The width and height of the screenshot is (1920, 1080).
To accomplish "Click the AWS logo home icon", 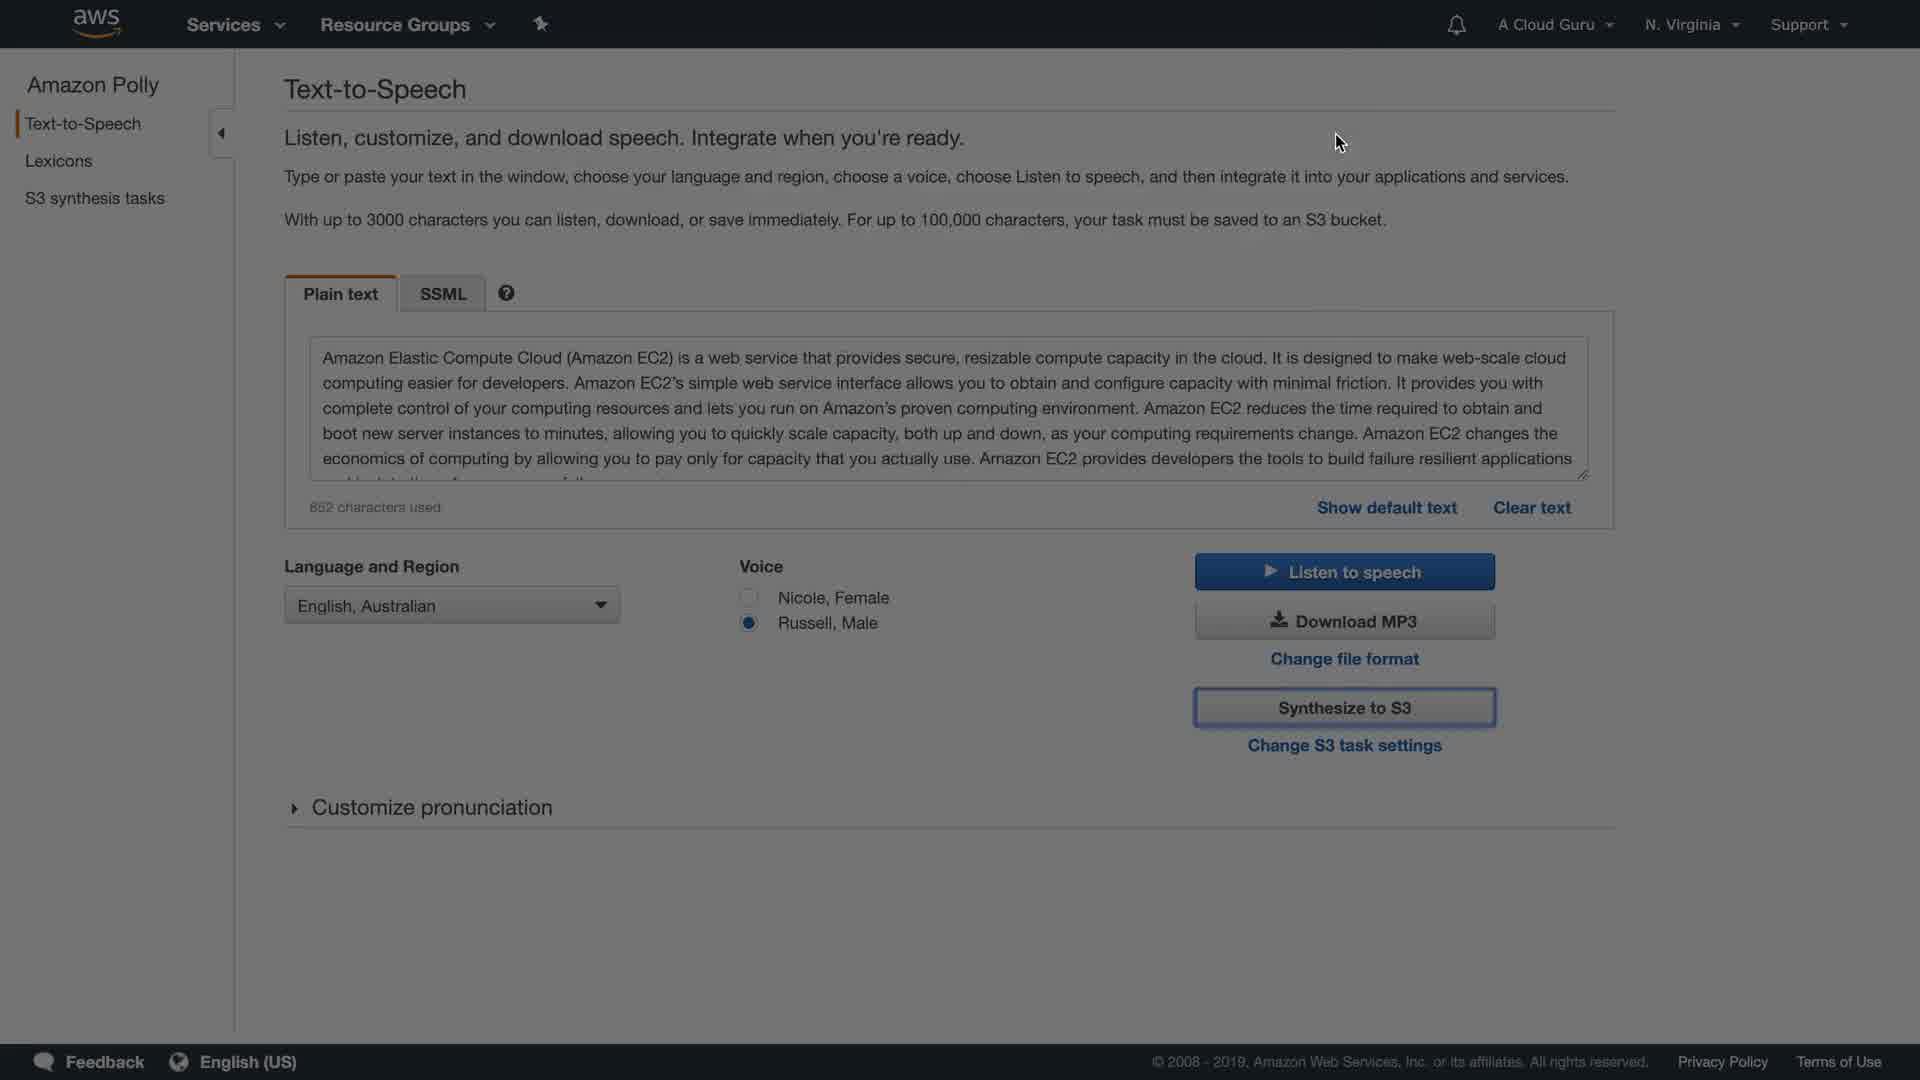I will [x=96, y=23].
